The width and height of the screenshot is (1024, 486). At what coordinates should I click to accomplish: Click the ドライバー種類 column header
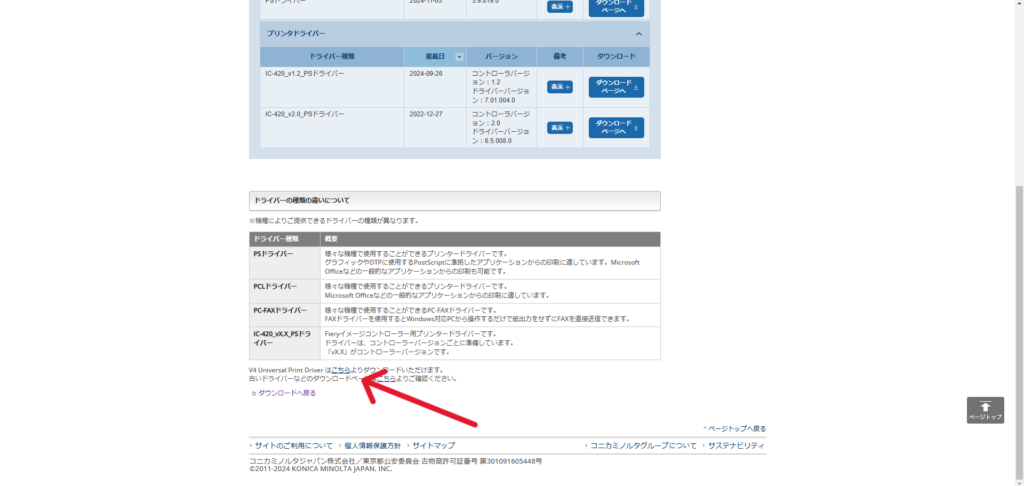[x=331, y=57]
